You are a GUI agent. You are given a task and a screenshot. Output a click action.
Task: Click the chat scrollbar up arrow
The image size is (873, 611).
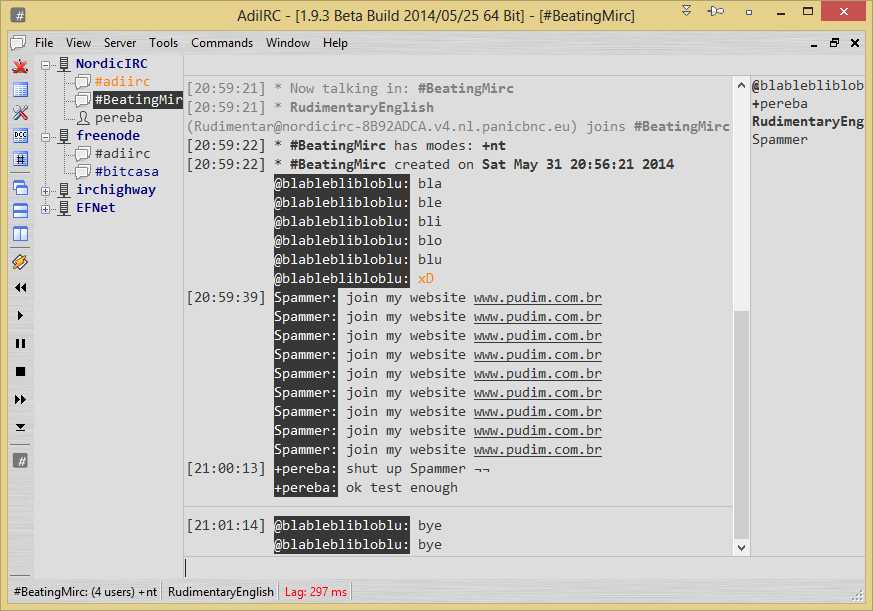[x=741, y=85]
